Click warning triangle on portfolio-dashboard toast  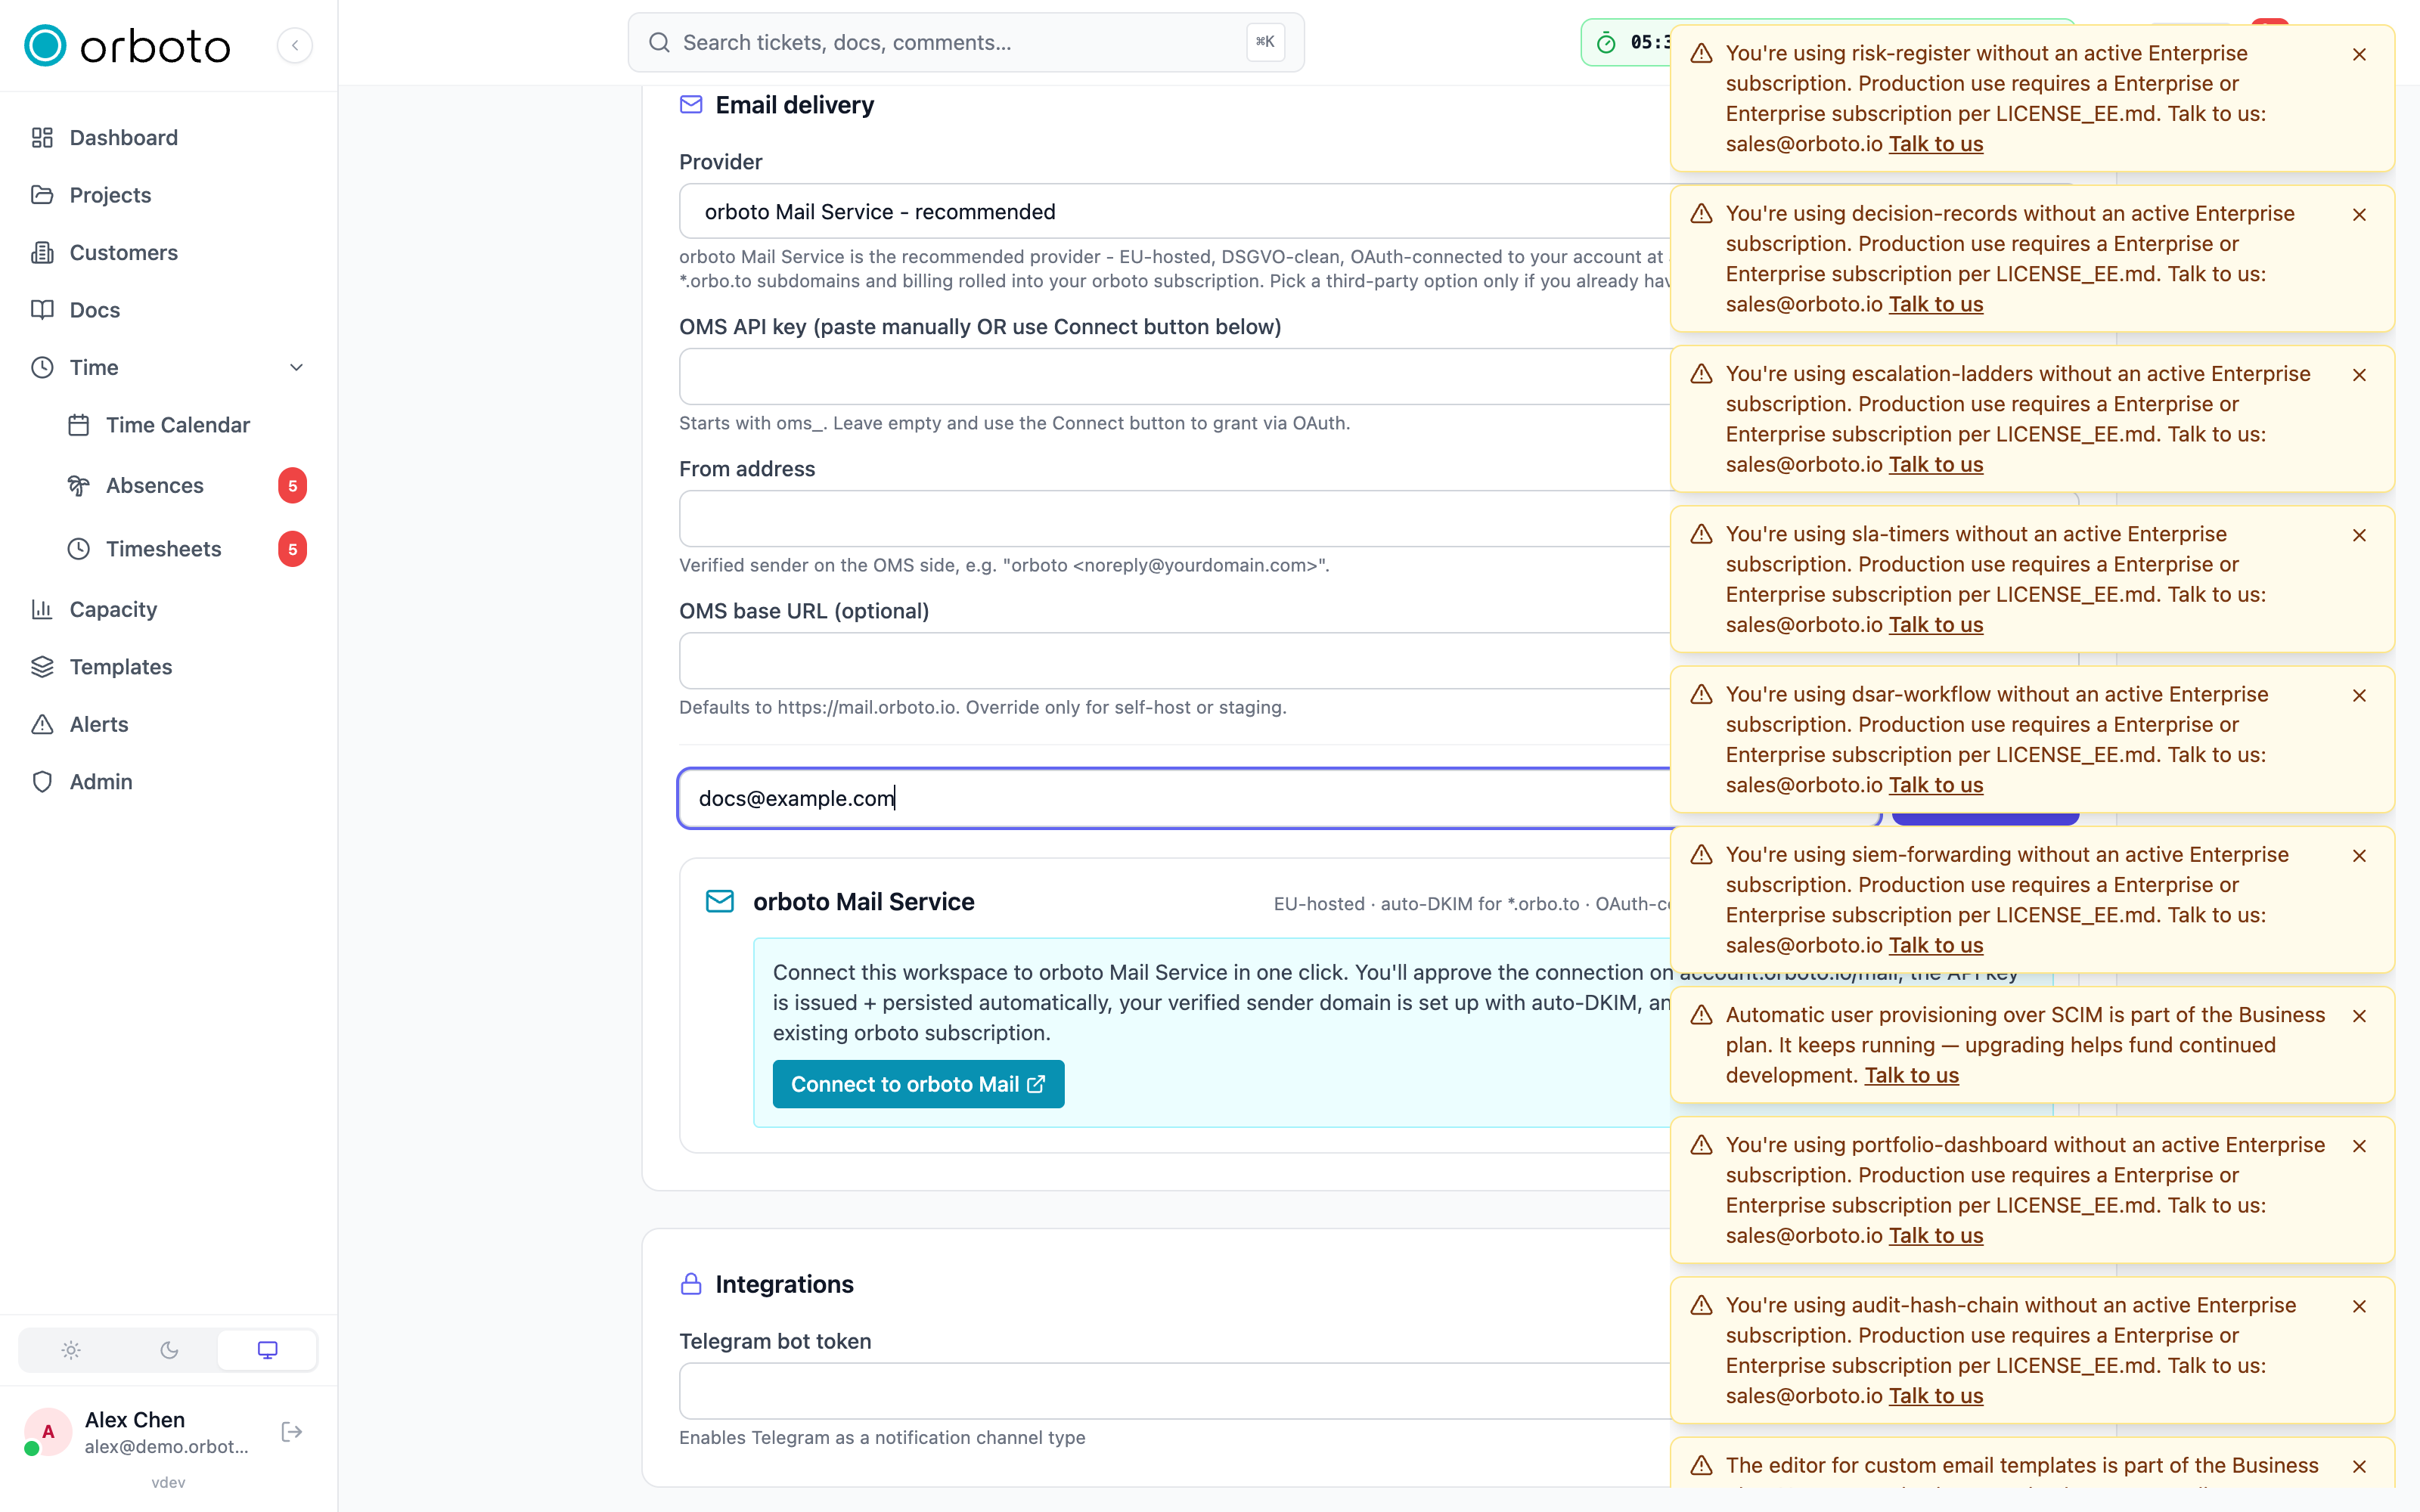tap(1701, 1146)
